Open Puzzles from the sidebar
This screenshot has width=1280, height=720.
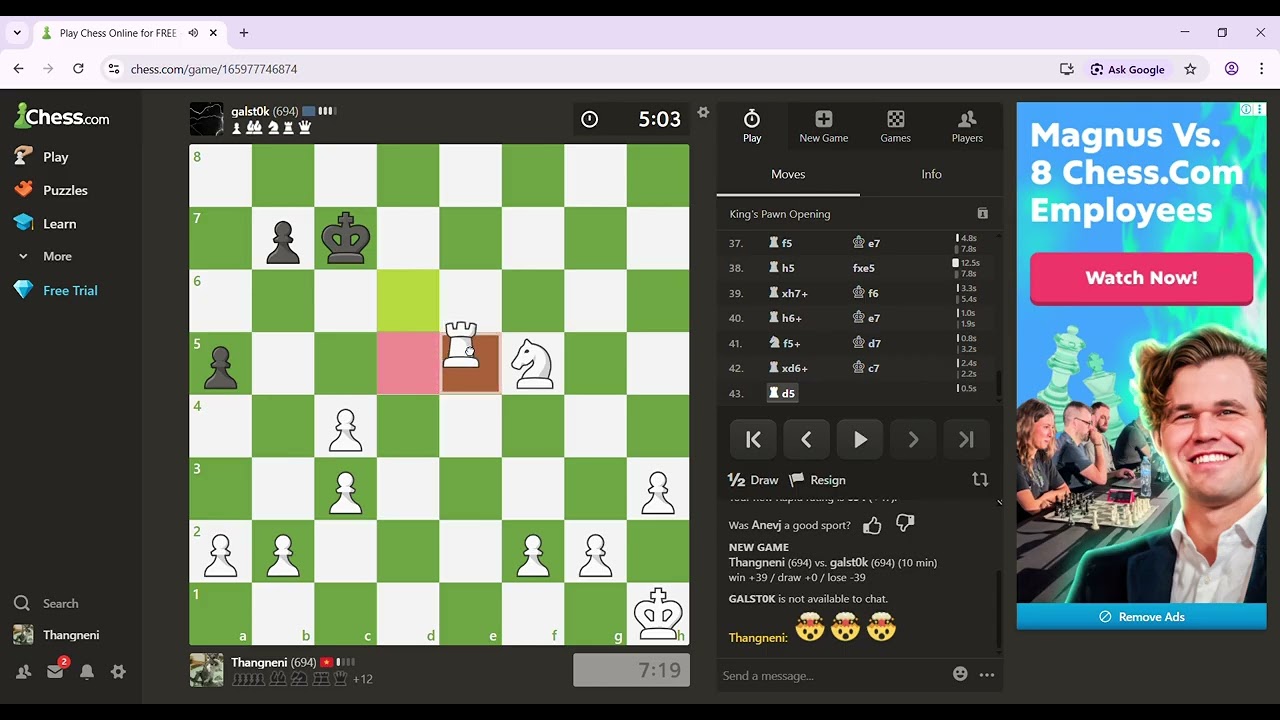click(x=51, y=190)
